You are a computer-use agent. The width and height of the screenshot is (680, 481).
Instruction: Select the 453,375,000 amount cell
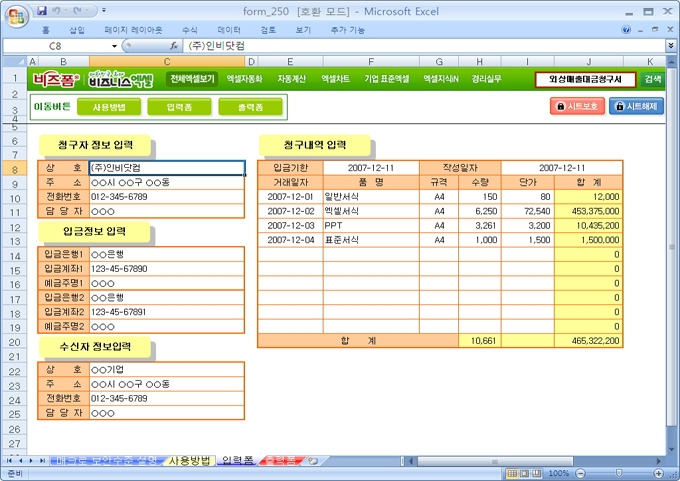pos(588,211)
